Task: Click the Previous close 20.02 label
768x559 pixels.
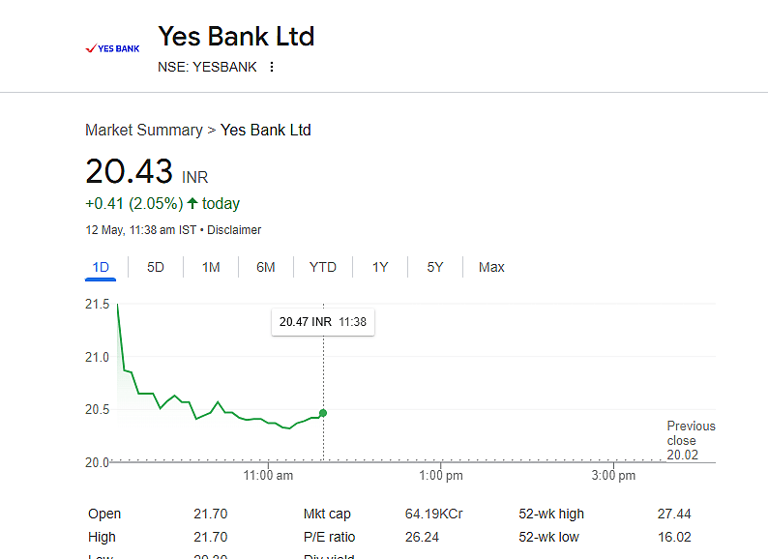Action: pos(691,440)
